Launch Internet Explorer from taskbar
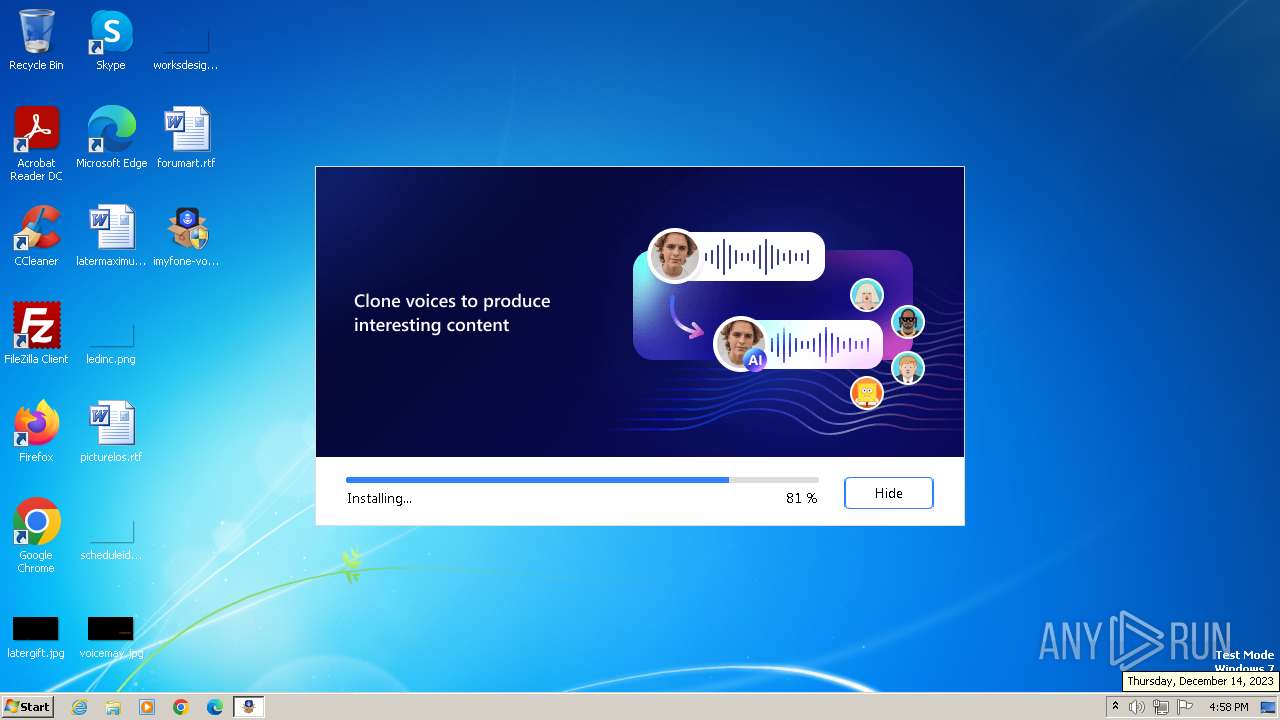The width and height of the screenshot is (1280, 720). (x=79, y=707)
